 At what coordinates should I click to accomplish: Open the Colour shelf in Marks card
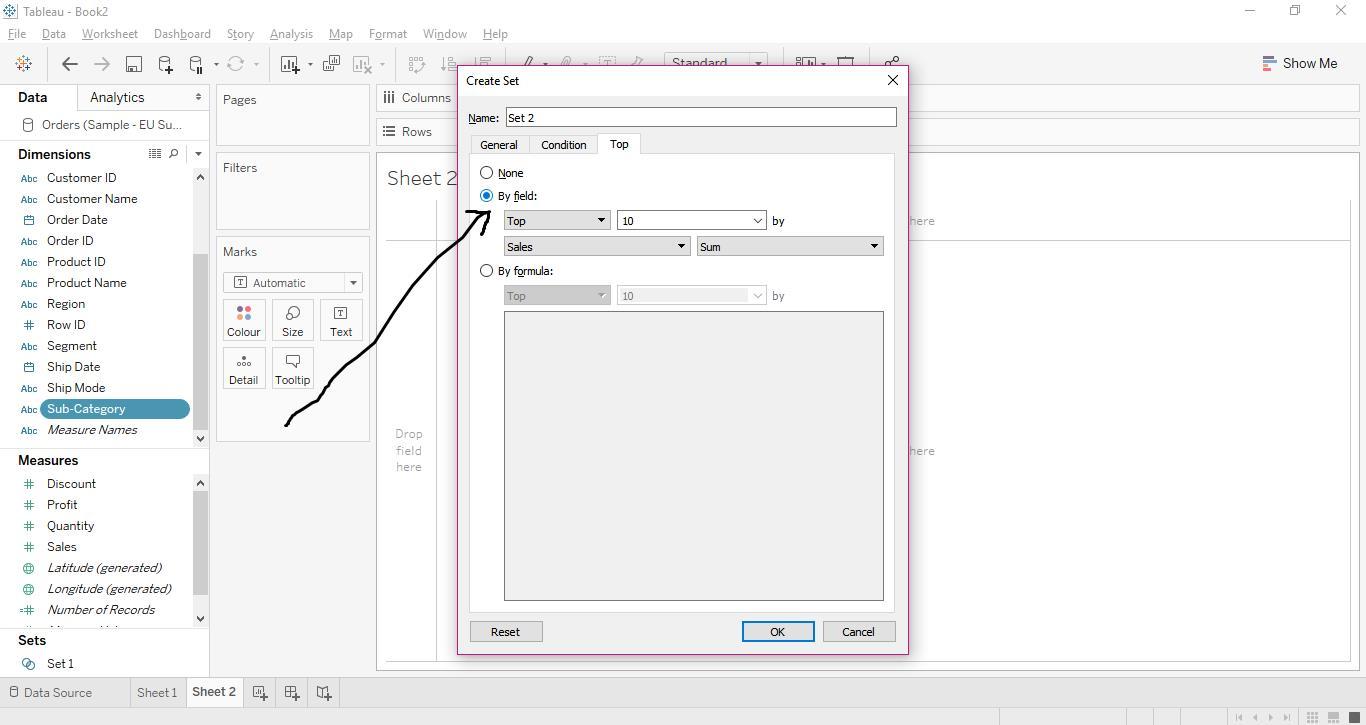pyautogui.click(x=243, y=320)
